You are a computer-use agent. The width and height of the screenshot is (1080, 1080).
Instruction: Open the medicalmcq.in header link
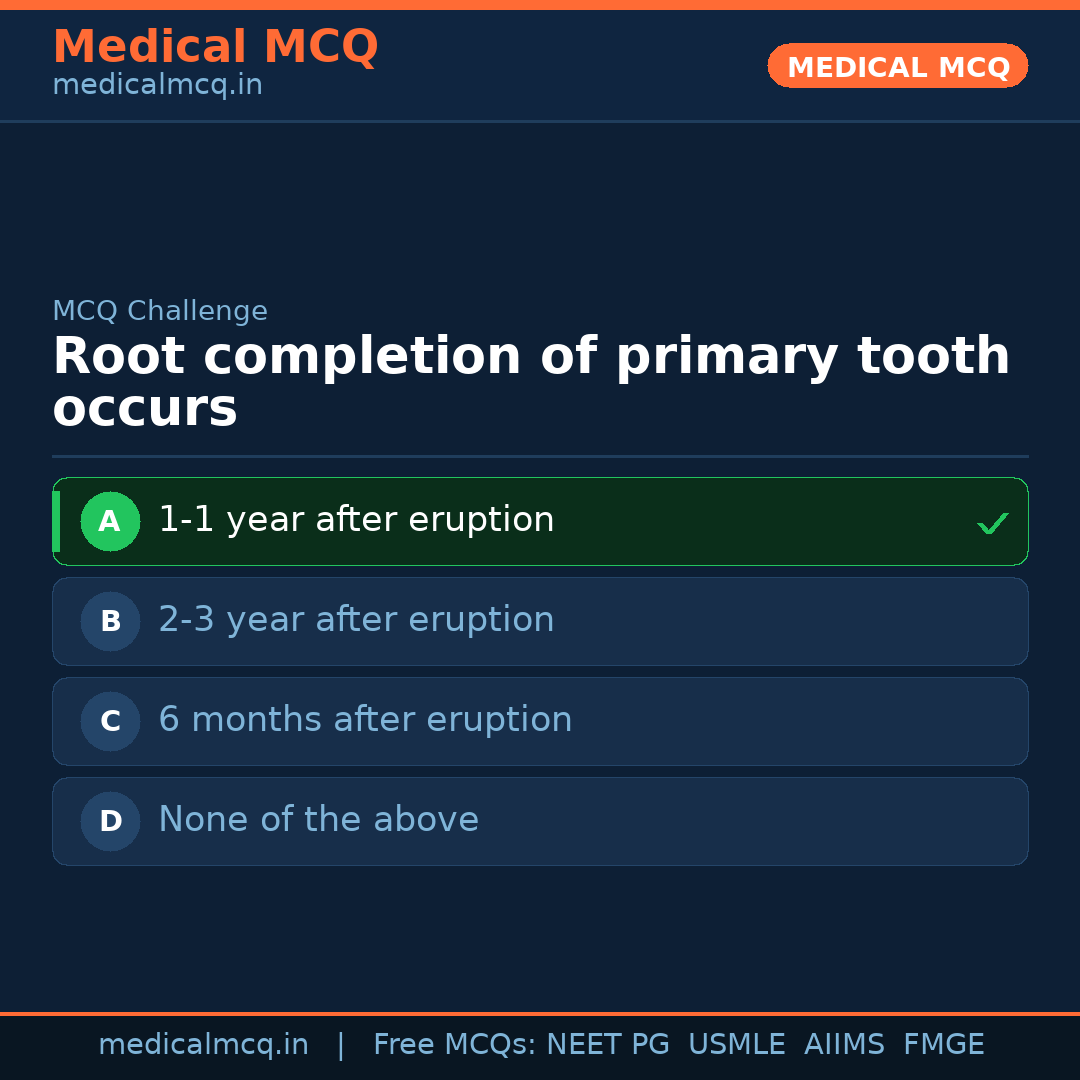pos(157,84)
